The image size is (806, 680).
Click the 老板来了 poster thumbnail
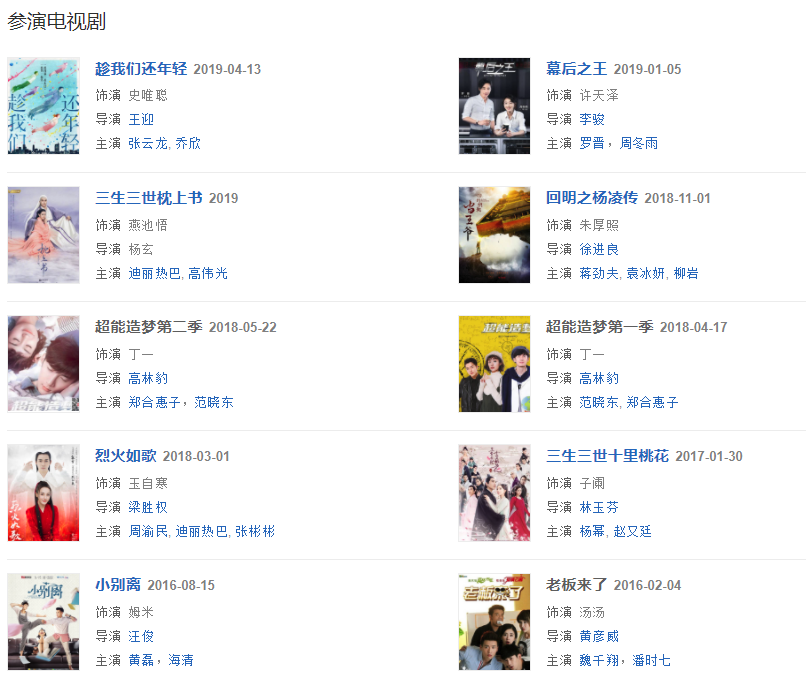coord(494,622)
